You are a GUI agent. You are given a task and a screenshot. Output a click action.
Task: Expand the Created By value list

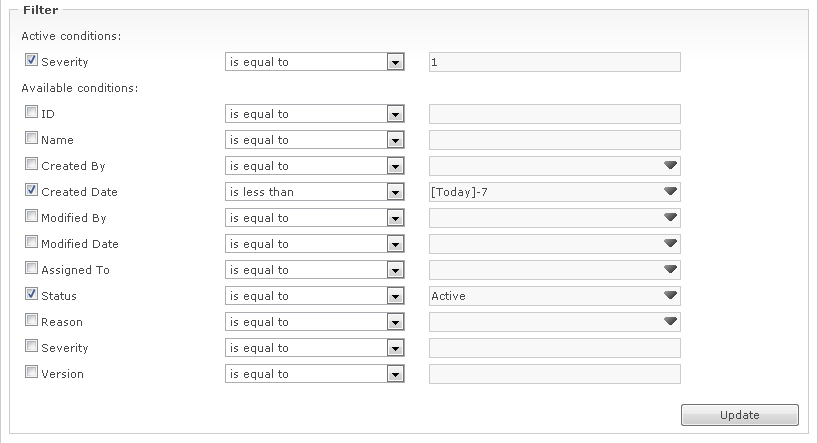pyautogui.click(x=670, y=166)
